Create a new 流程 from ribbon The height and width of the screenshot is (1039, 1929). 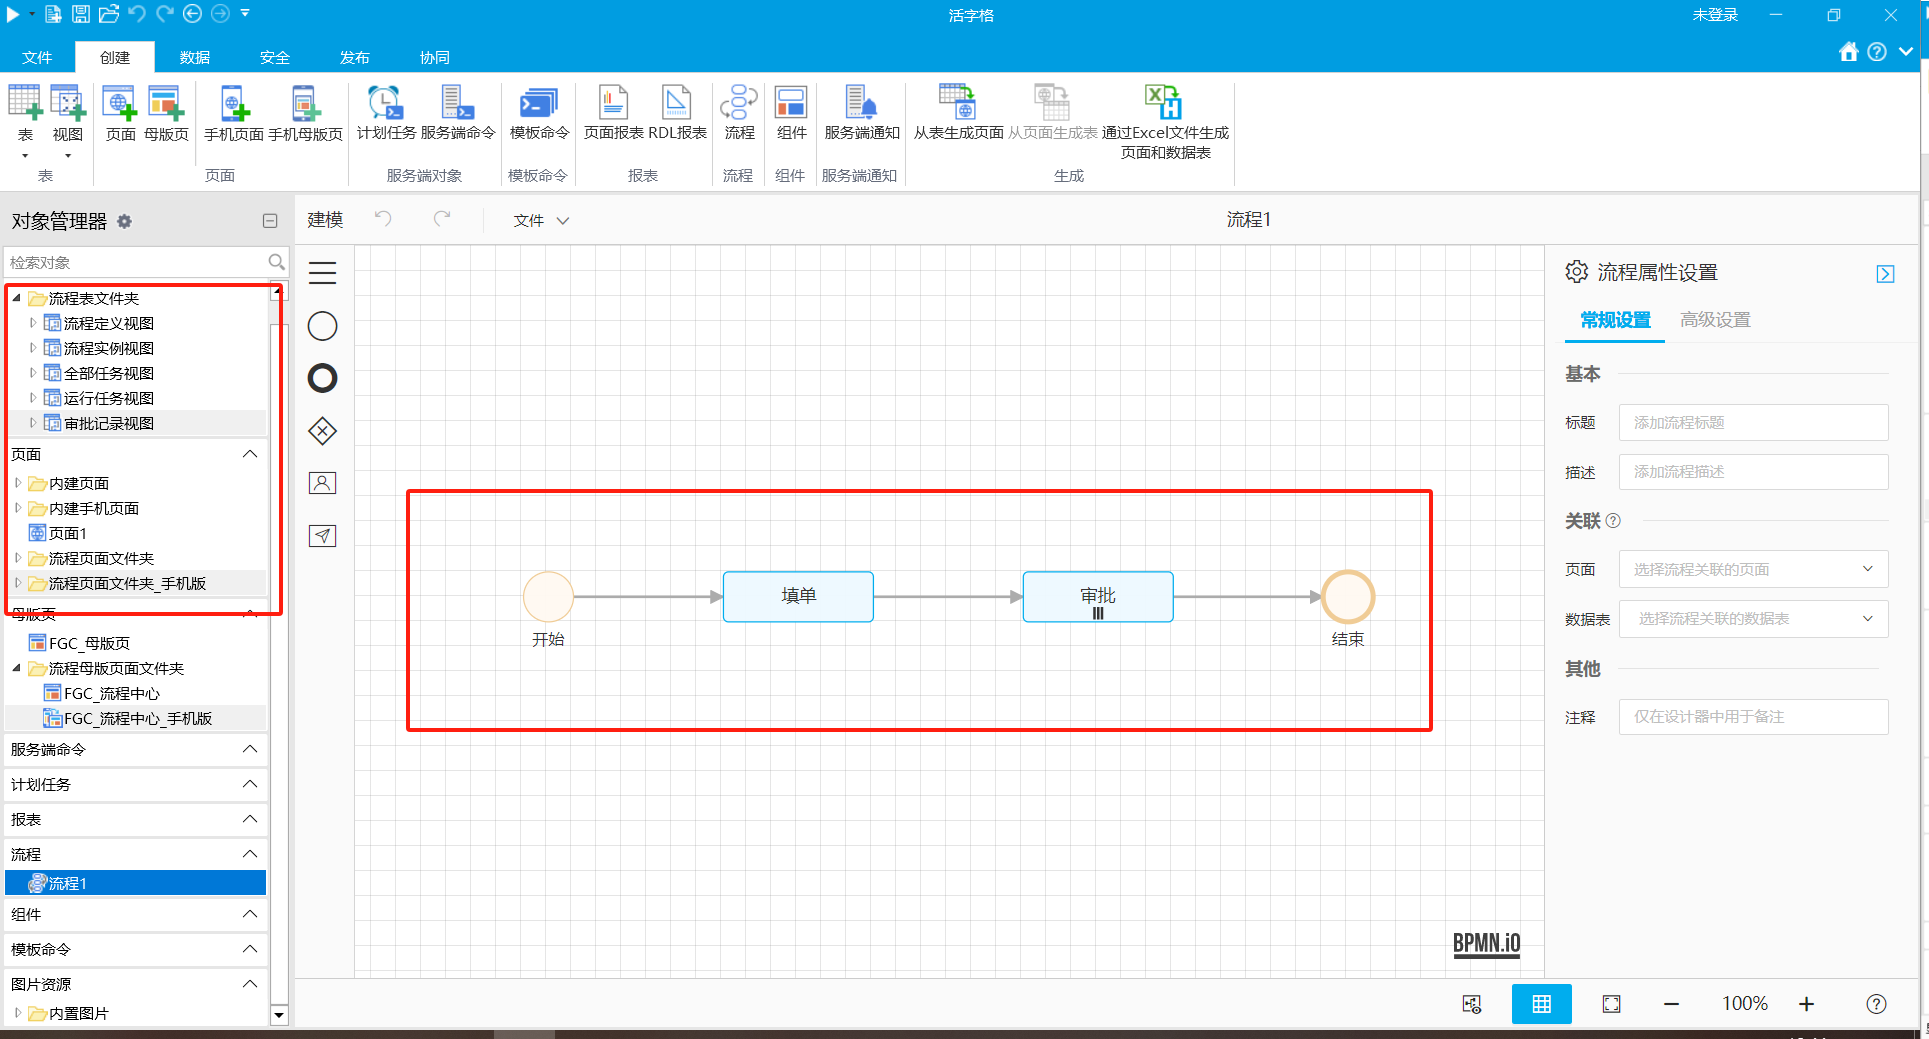click(x=739, y=113)
